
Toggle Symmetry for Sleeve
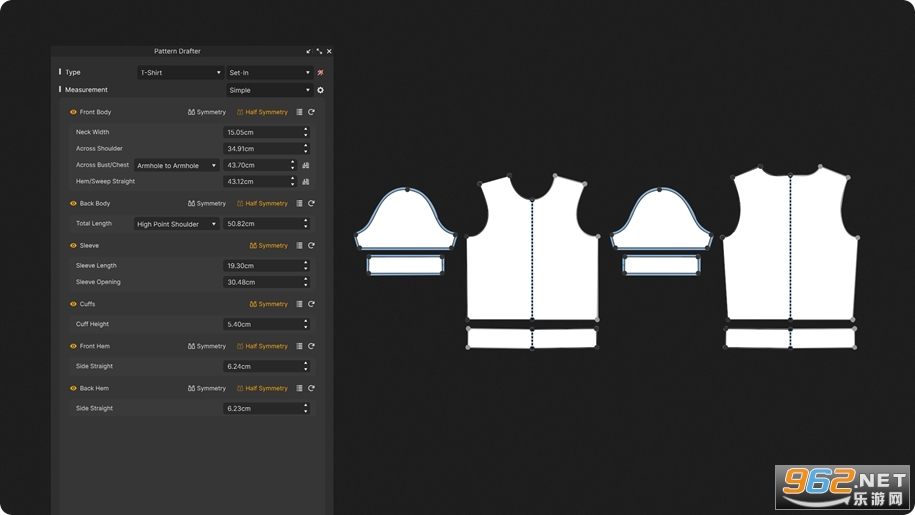click(268, 246)
